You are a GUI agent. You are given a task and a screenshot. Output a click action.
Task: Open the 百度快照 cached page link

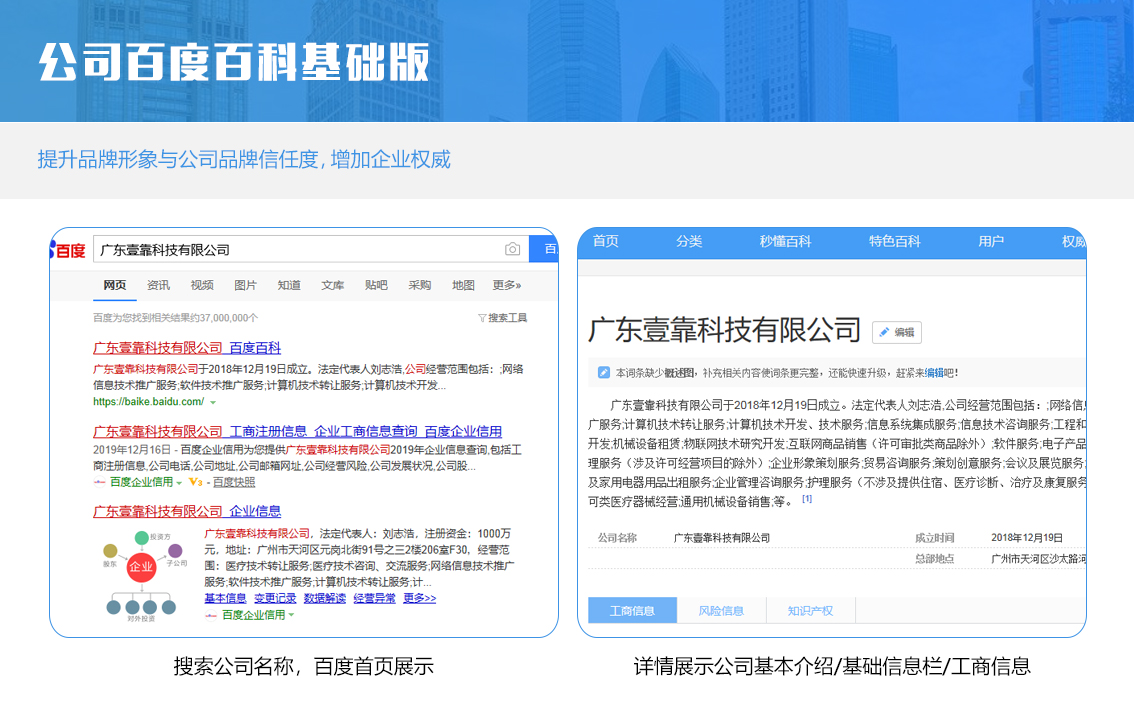click(x=234, y=482)
